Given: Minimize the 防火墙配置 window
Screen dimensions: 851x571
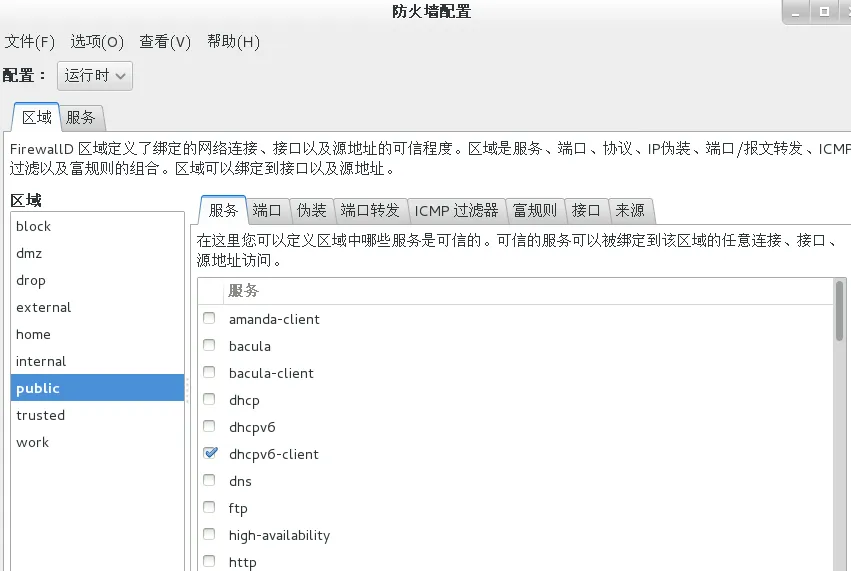Looking at the screenshot, I should [796, 12].
